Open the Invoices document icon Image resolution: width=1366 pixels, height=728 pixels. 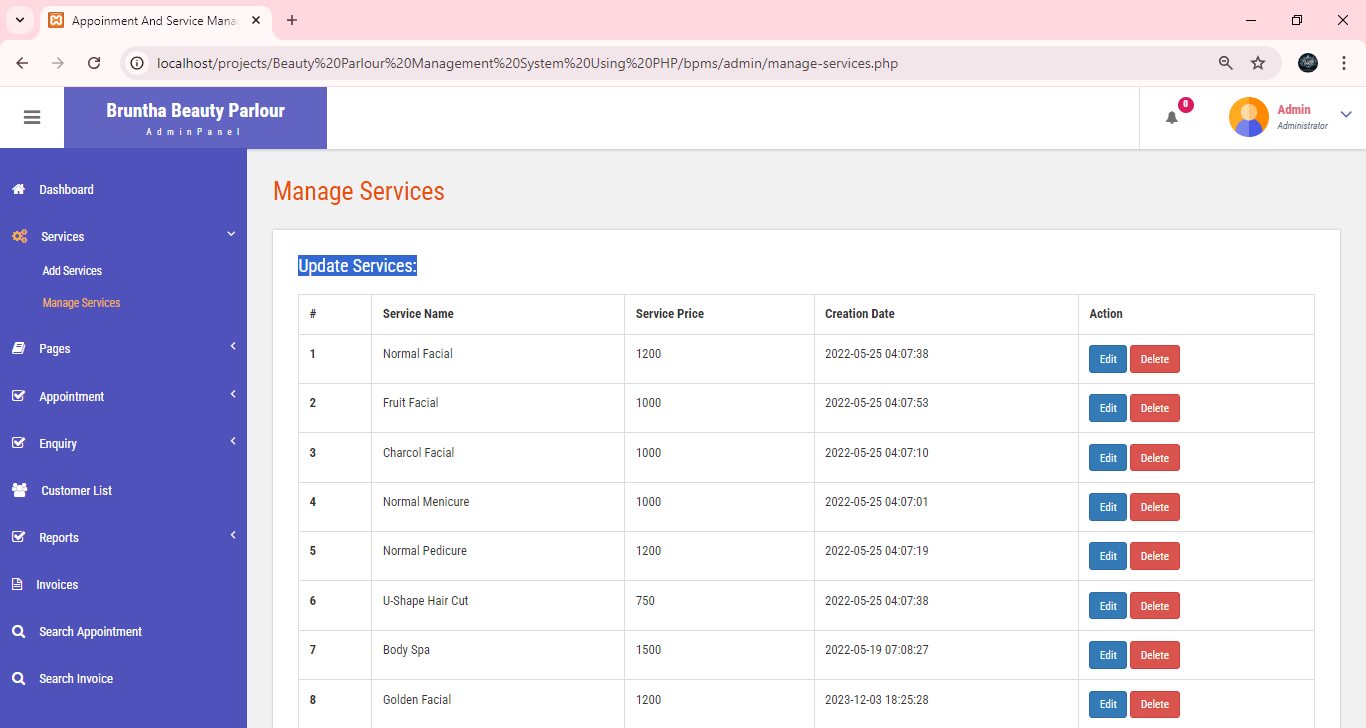click(17, 584)
